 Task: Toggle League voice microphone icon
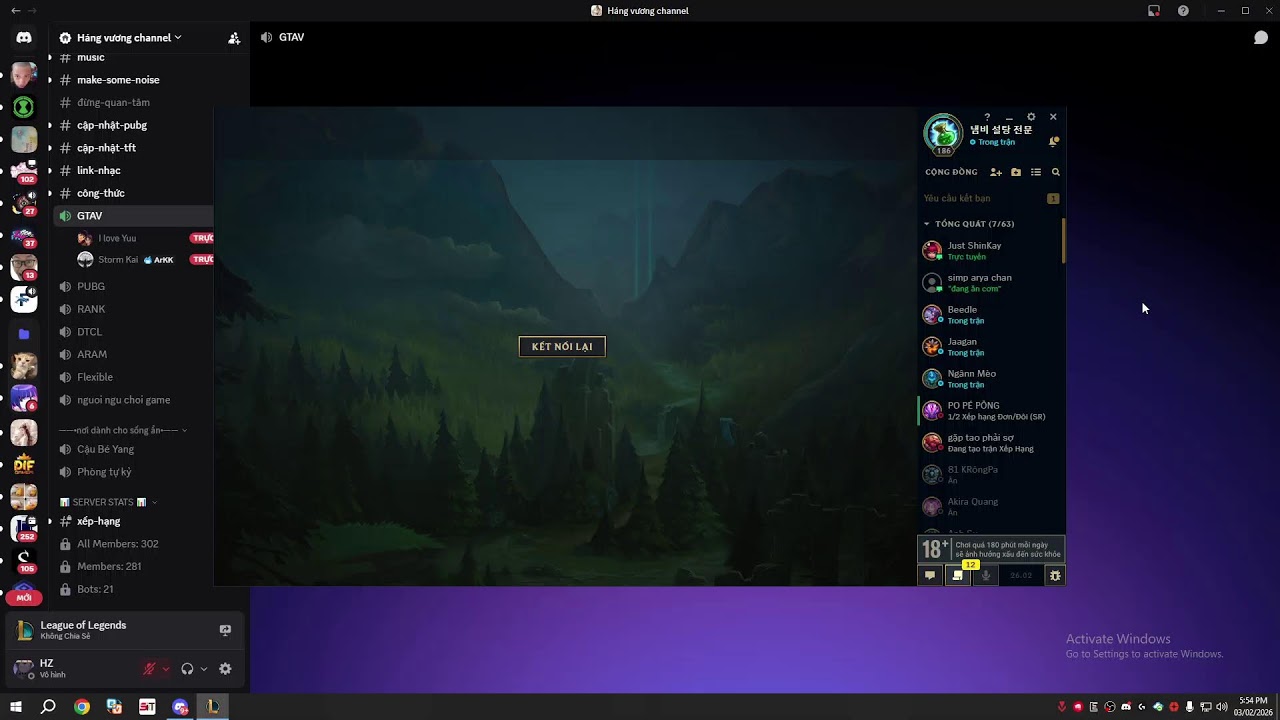tap(986, 575)
